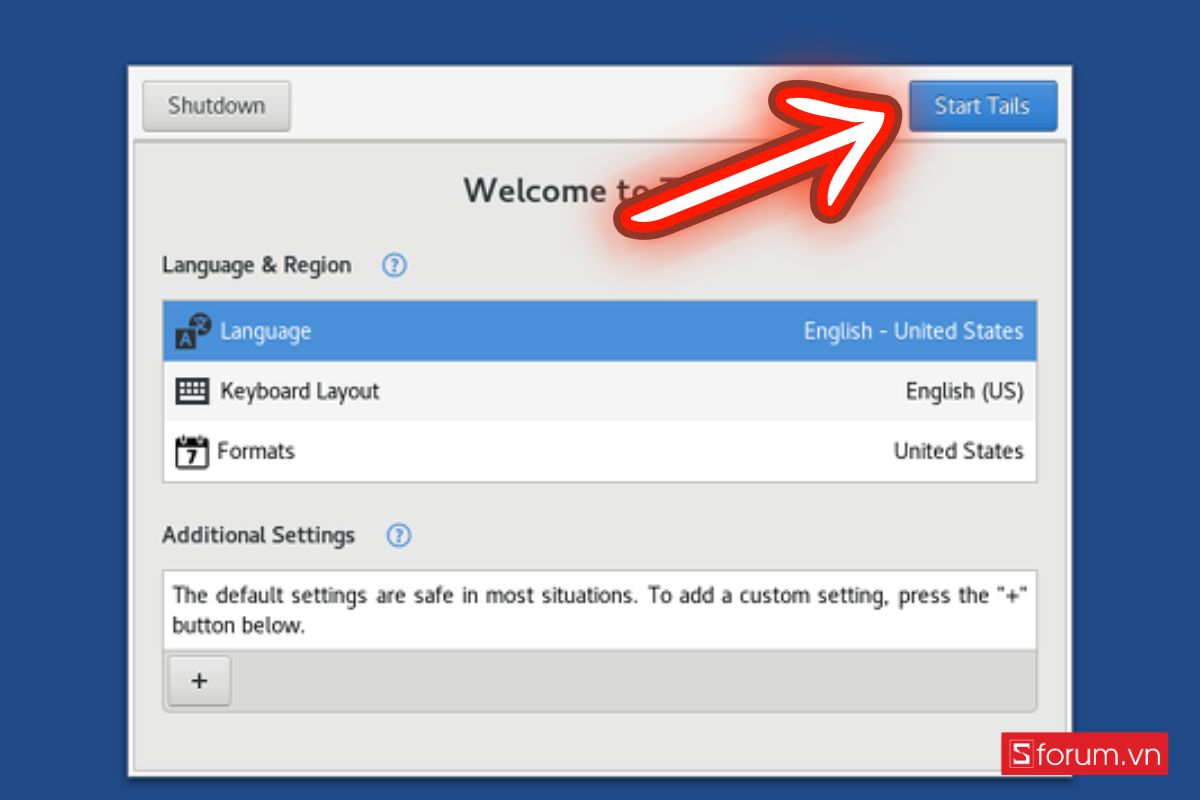Click the Additional Settings heading

point(258,535)
